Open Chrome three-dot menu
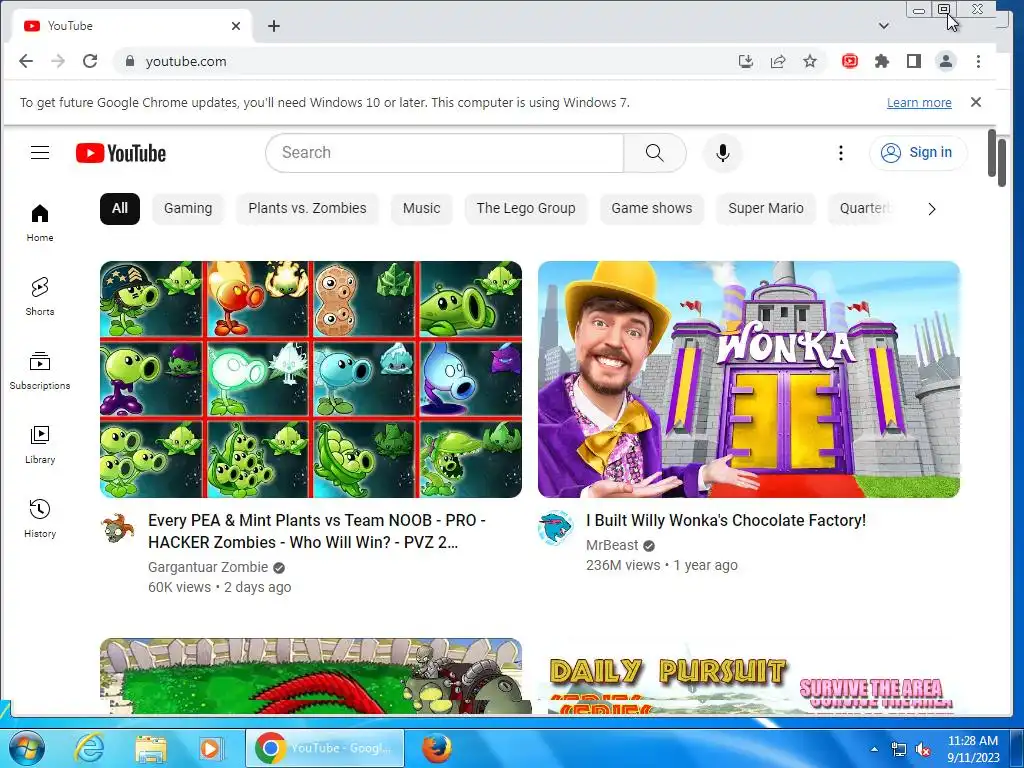The image size is (1024, 768). pyautogui.click(x=978, y=61)
